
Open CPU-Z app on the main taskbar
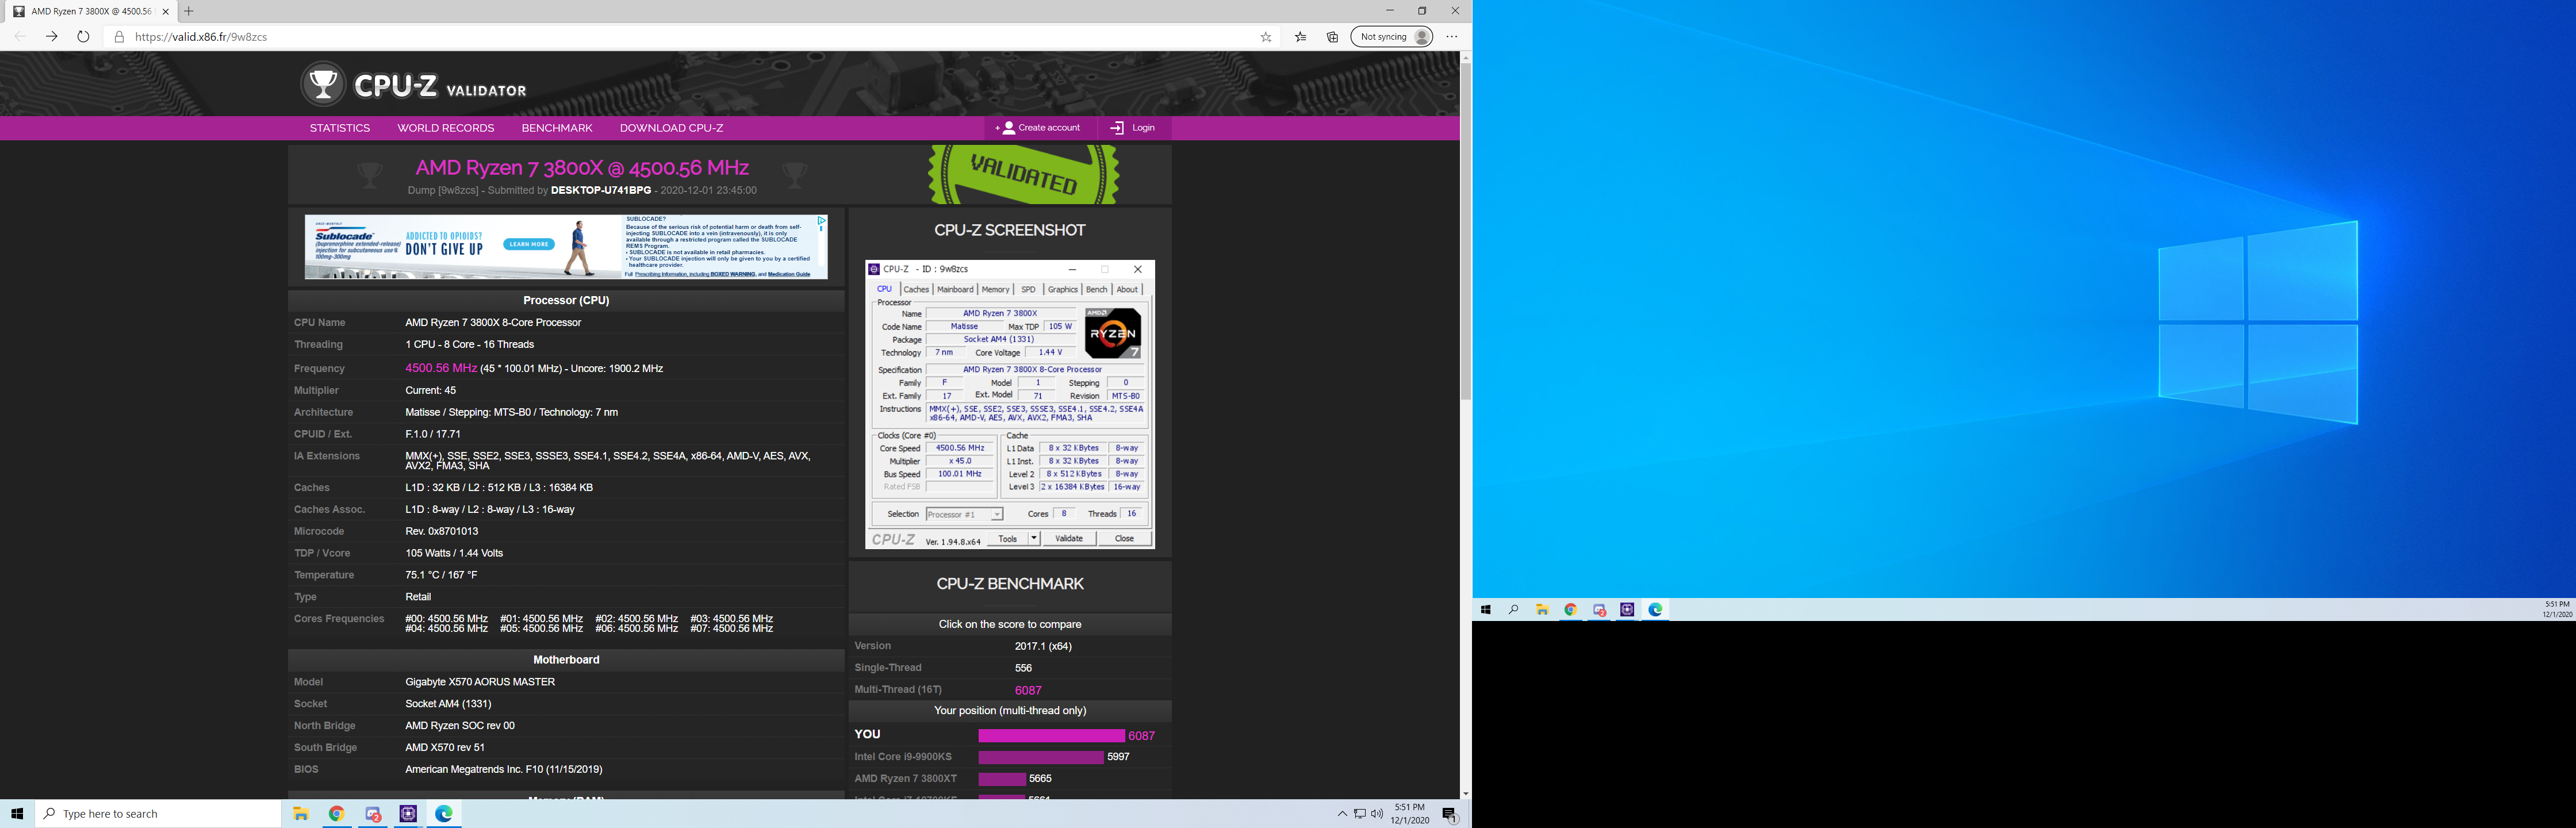pos(408,814)
